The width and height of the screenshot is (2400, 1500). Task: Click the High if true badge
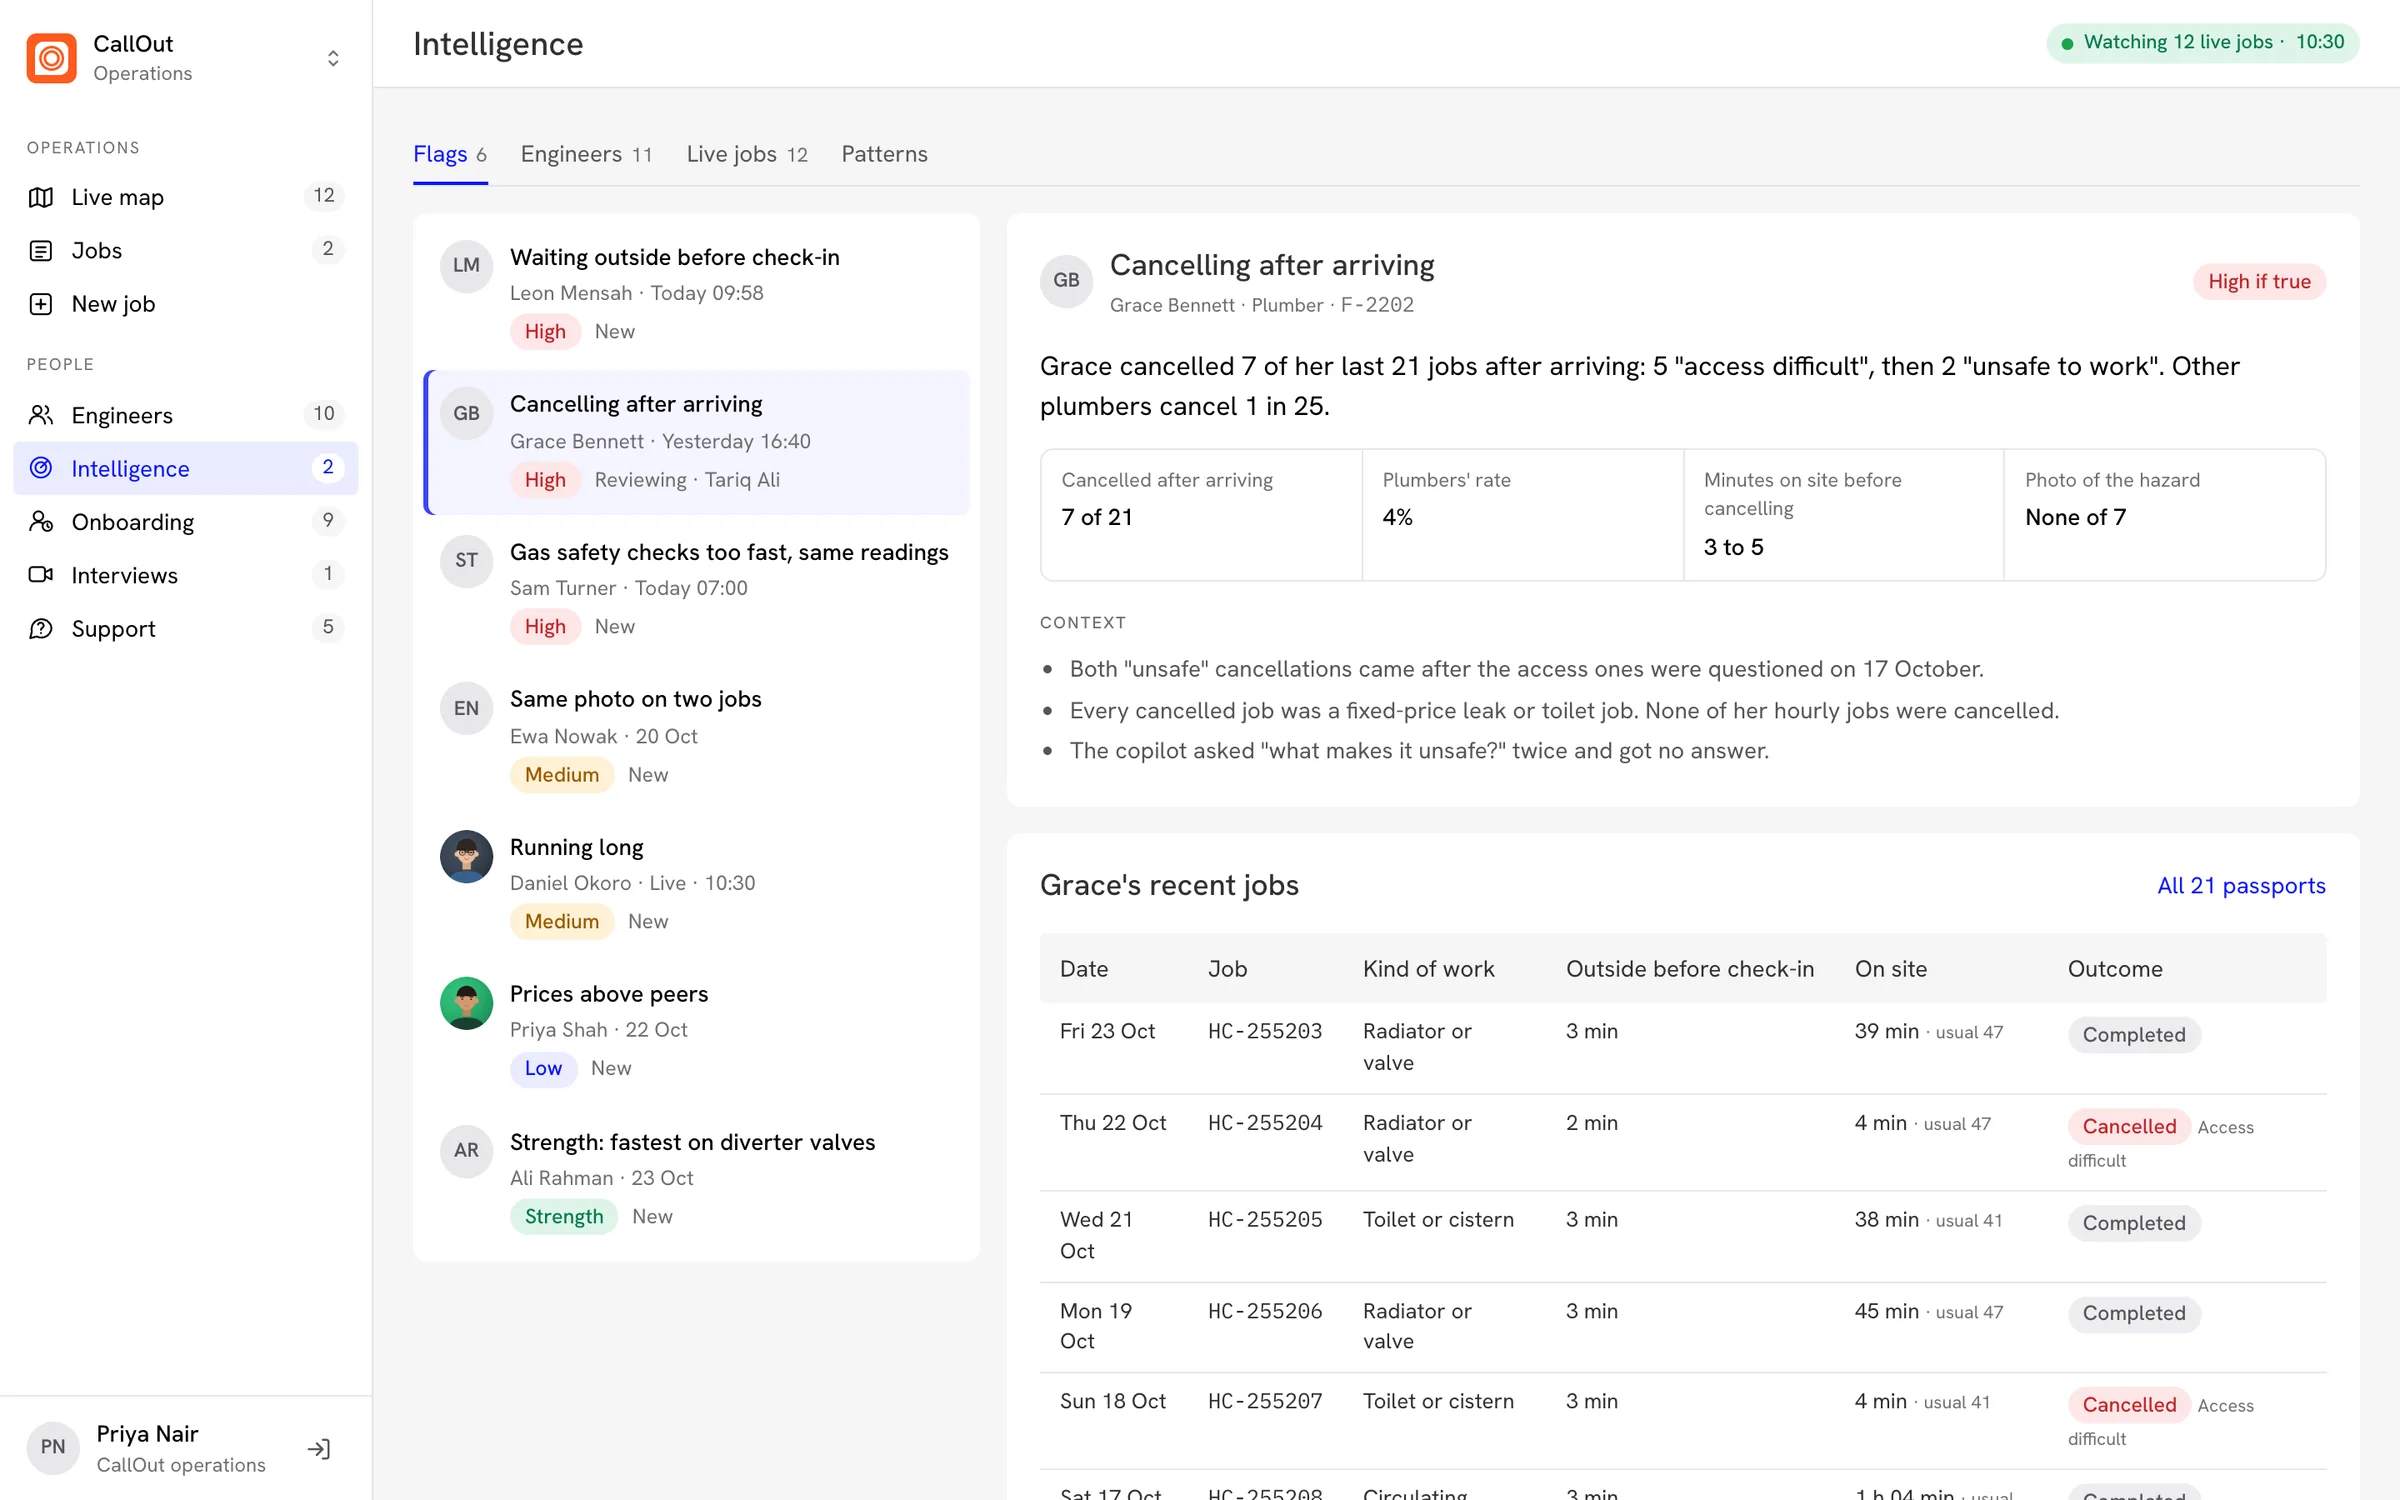2259,282
